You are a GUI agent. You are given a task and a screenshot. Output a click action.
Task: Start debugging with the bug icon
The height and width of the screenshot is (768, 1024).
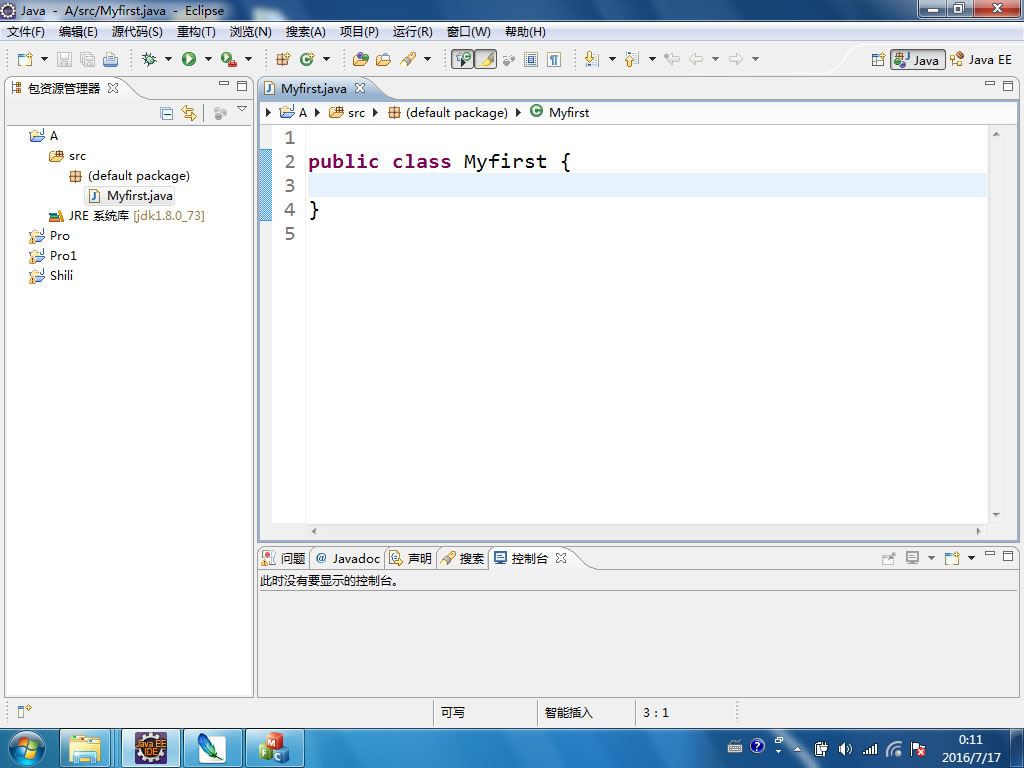point(150,59)
